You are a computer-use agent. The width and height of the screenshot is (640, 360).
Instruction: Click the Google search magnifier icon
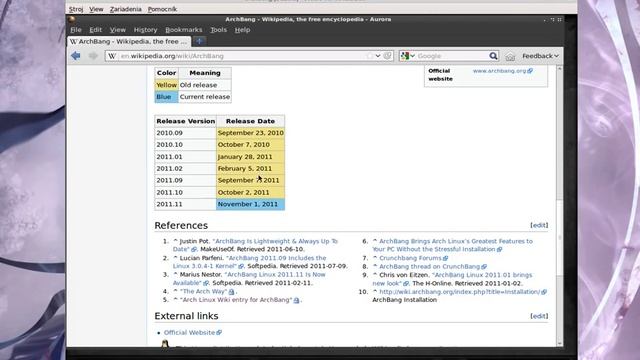493,56
